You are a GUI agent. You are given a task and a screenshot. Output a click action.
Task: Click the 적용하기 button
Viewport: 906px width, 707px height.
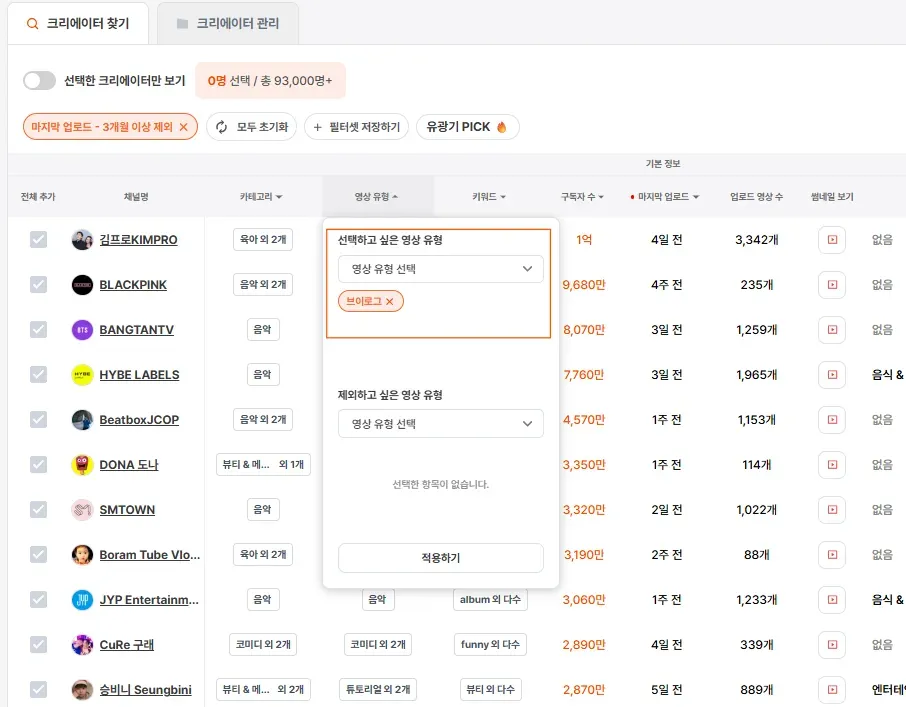(441, 558)
